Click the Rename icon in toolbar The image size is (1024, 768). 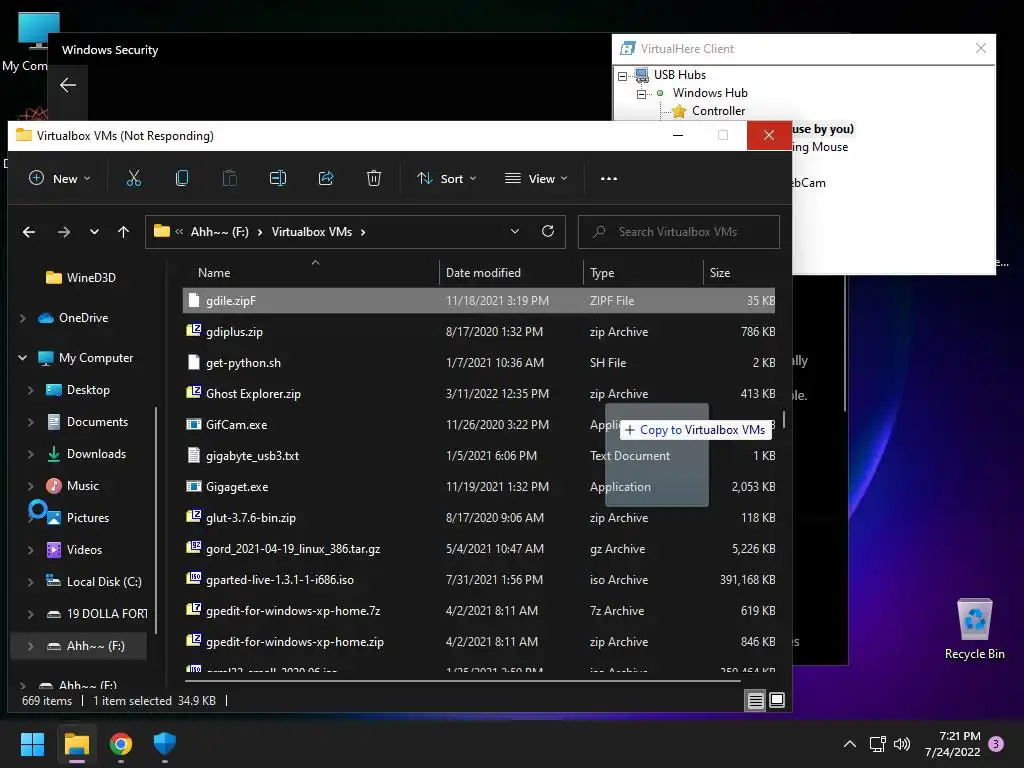coord(278,178)
